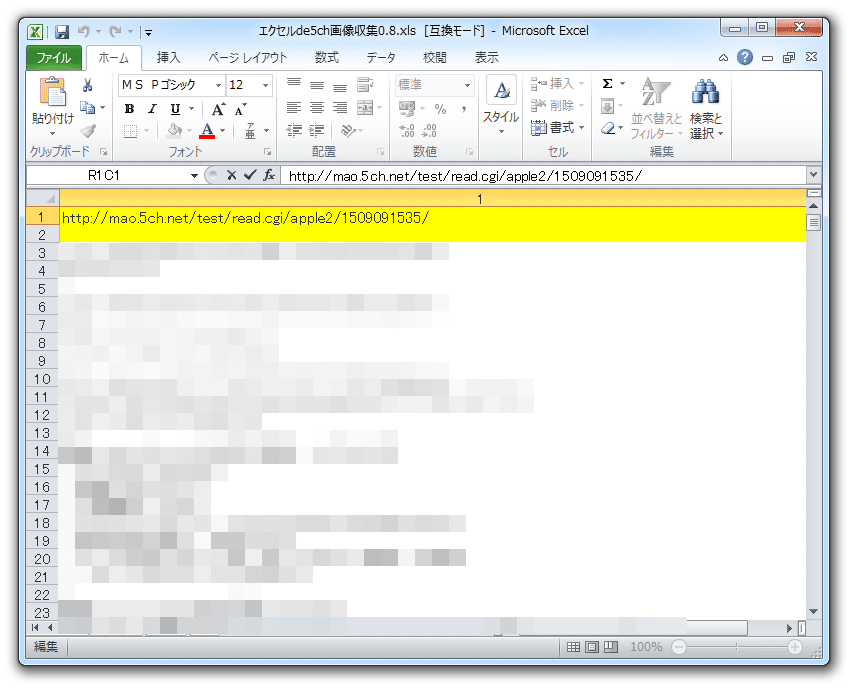
Task: Click the middle align icon
Action: (x=317, y=84)
